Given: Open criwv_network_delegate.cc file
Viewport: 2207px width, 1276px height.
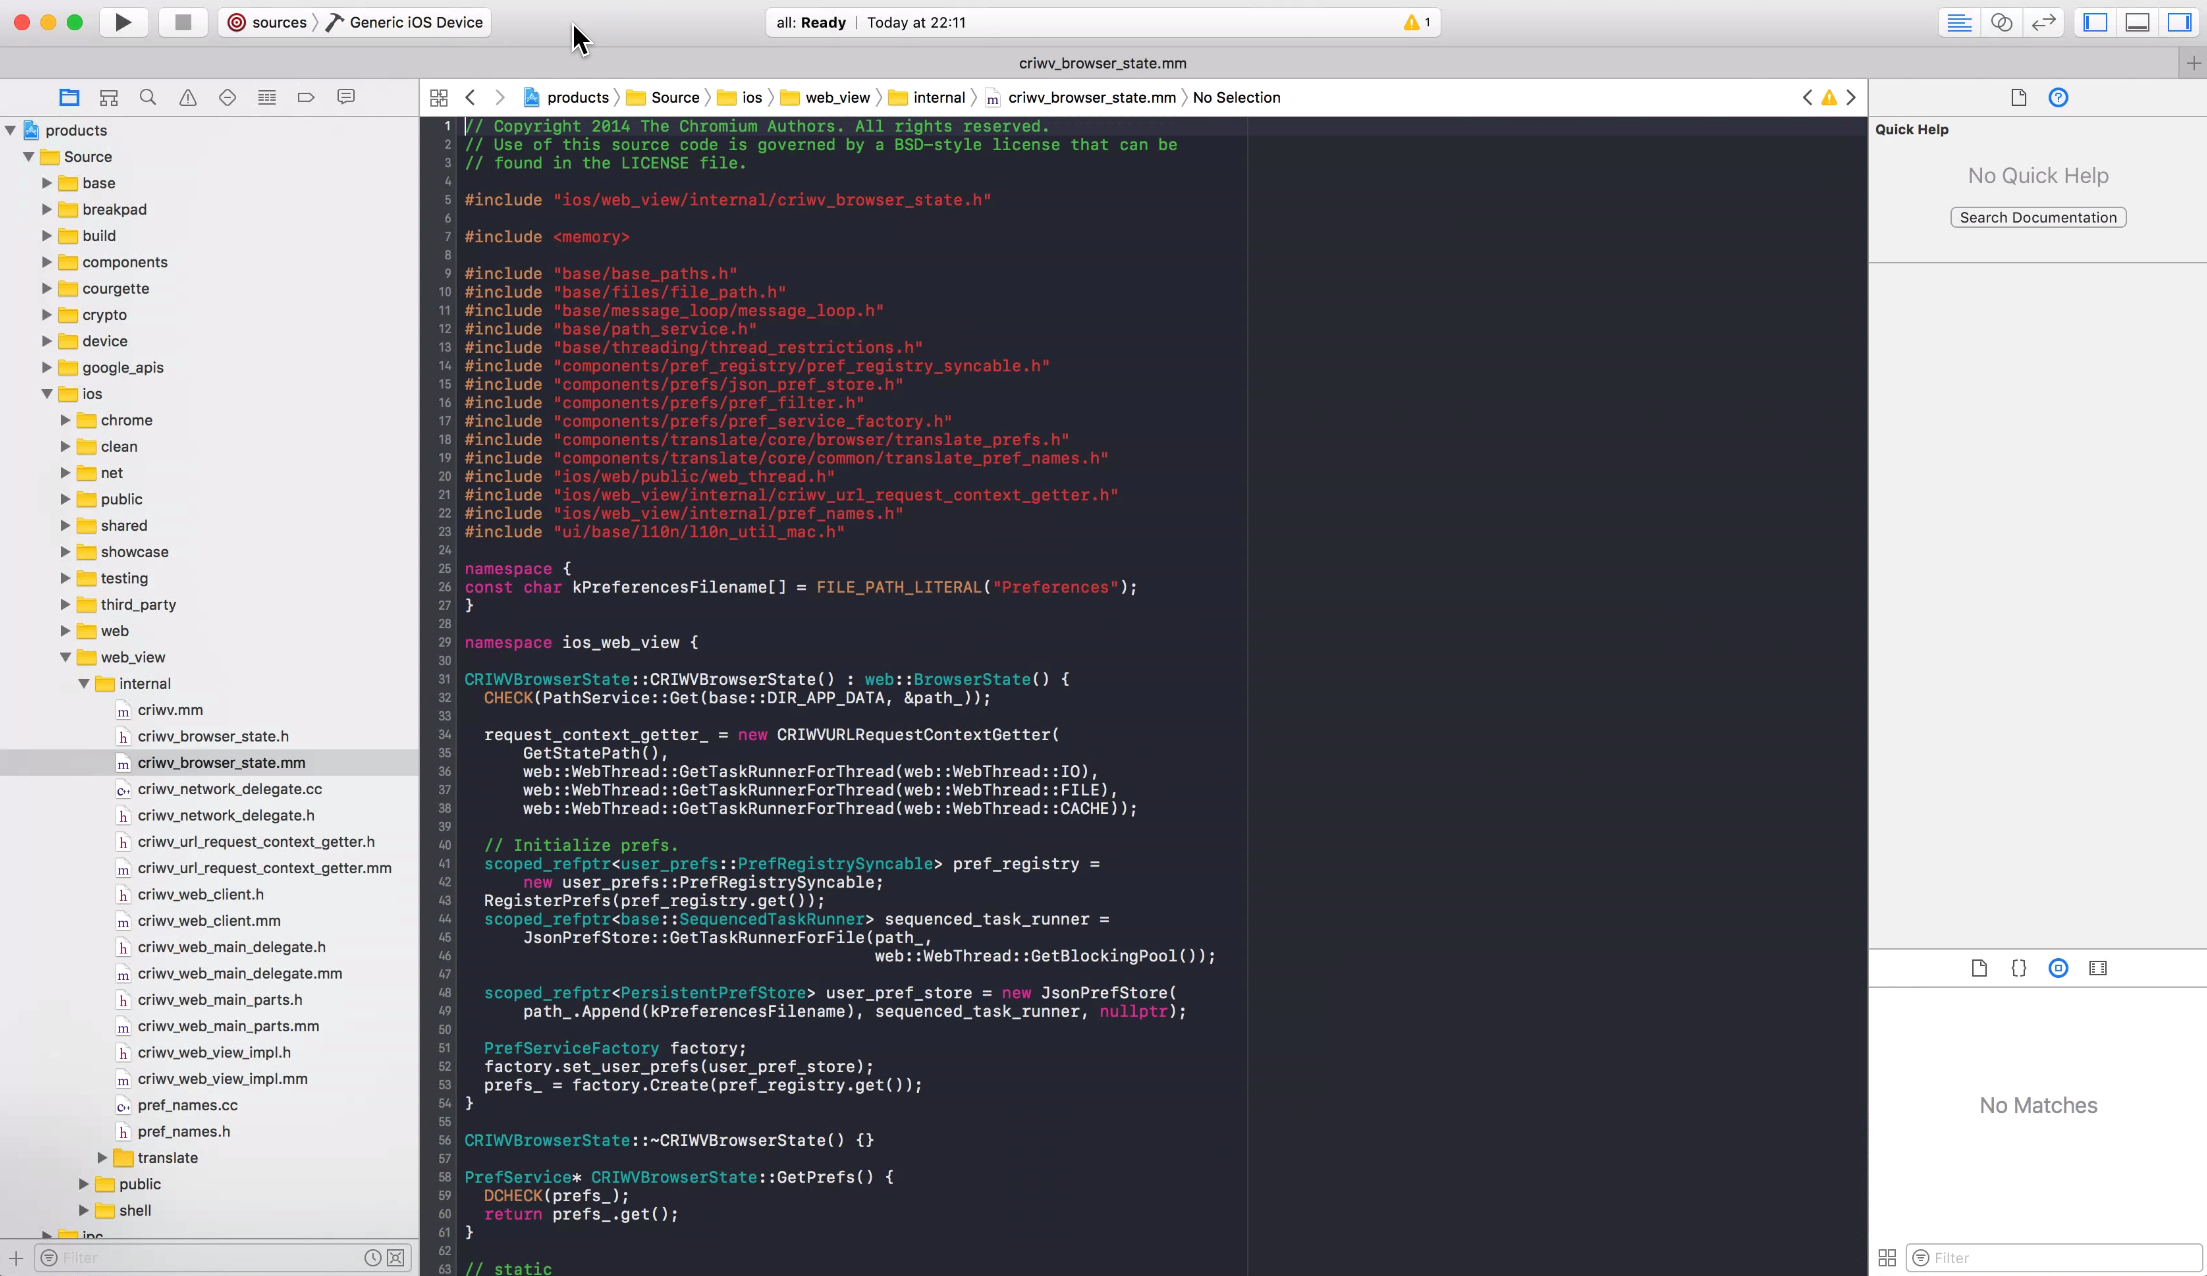Looking at the screenshot, I should tap(230, 789).
